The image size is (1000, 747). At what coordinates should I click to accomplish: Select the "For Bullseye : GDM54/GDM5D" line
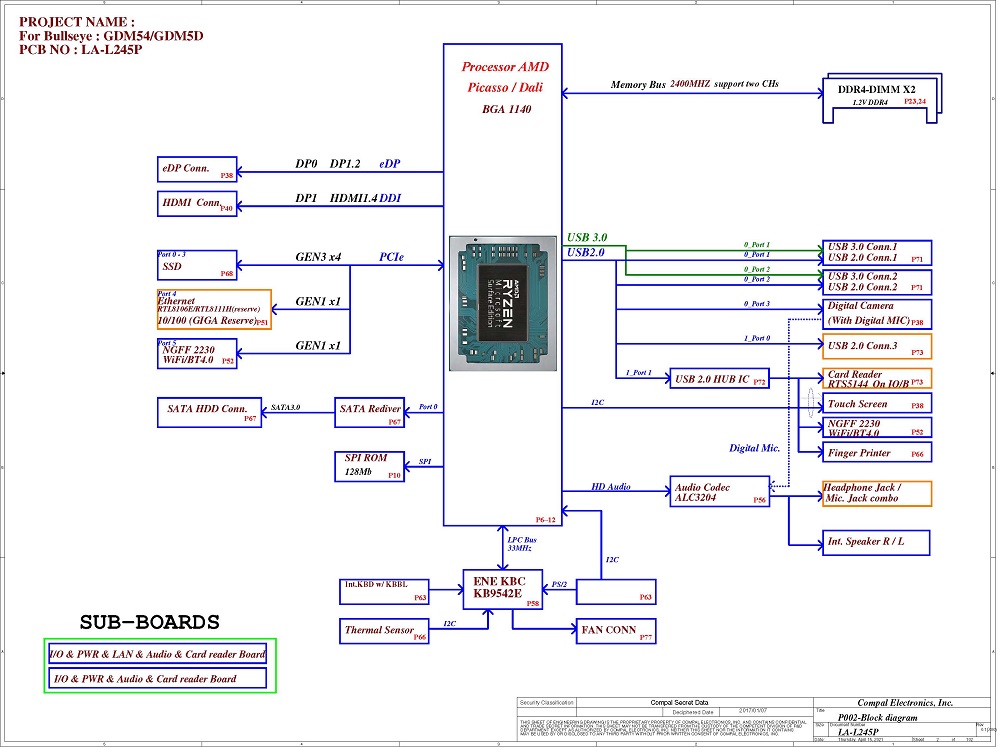click(x=111, y=36)
